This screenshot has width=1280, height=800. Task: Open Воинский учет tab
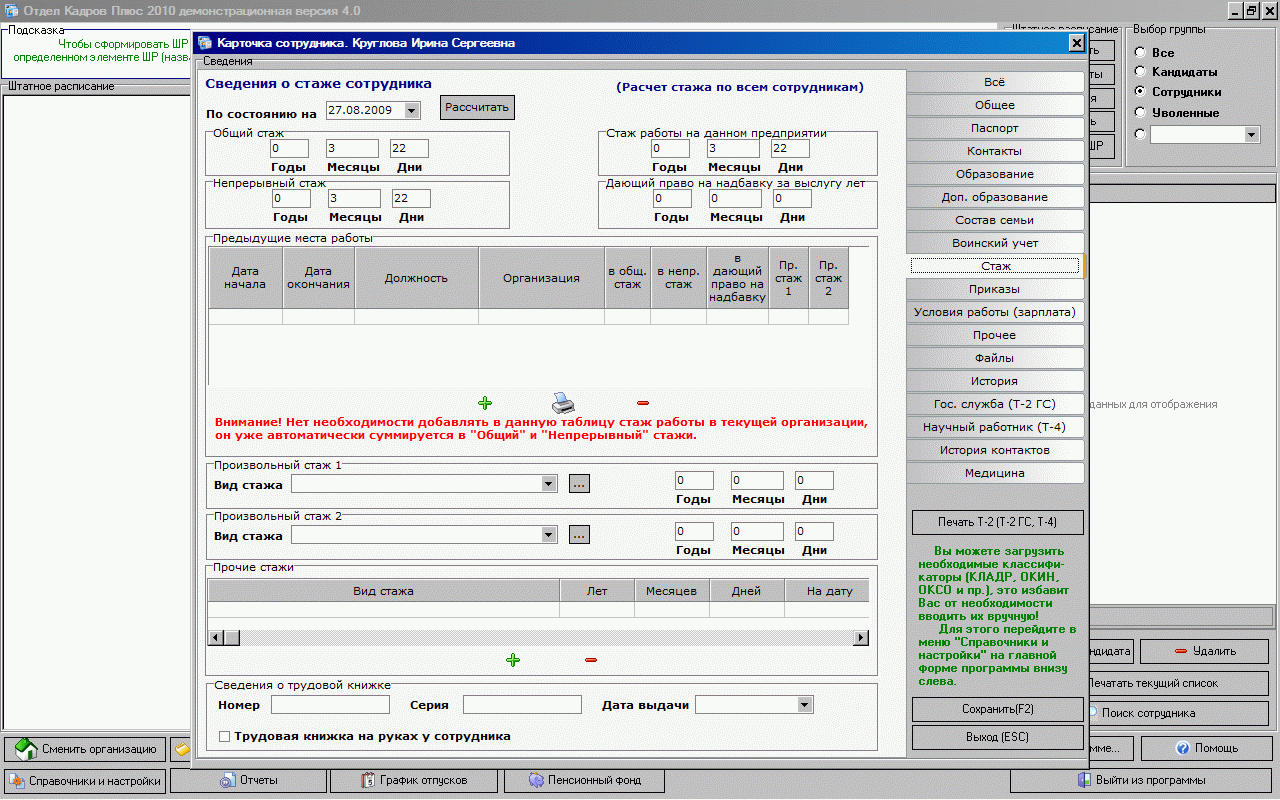(995, 243)
